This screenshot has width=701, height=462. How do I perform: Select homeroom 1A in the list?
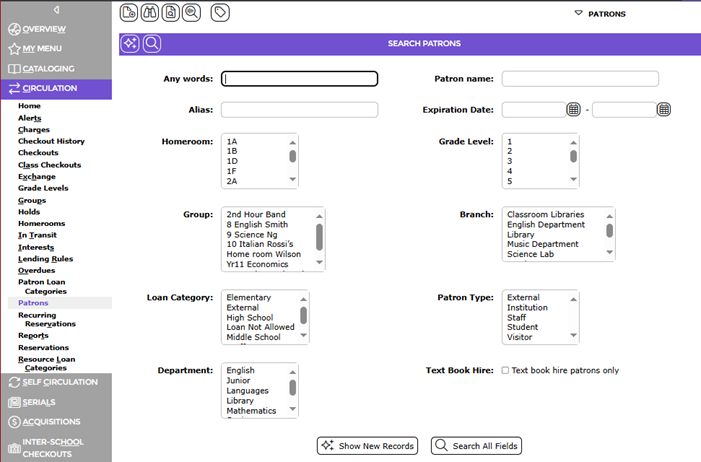coord(232,141)
